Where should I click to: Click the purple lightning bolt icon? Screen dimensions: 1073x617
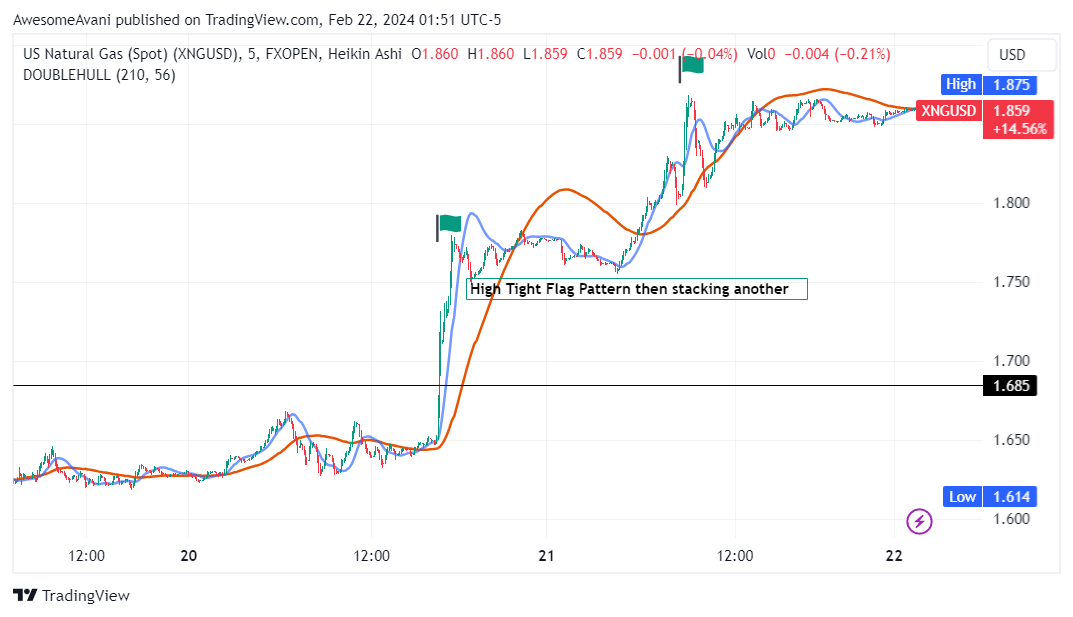click(919, 521)
